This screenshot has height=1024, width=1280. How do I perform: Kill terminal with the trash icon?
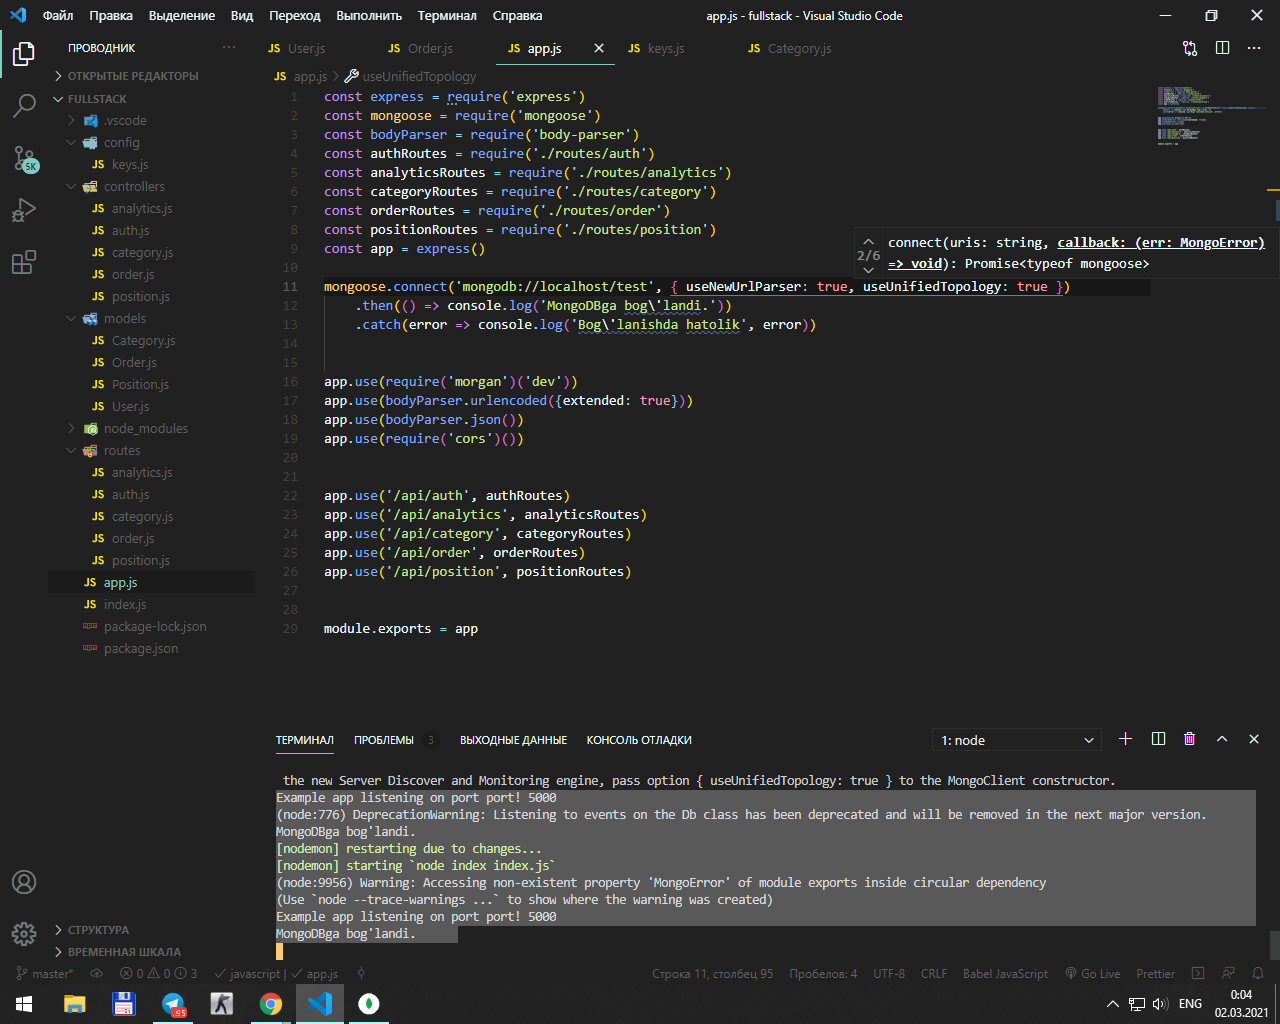tap(1189, 739)
